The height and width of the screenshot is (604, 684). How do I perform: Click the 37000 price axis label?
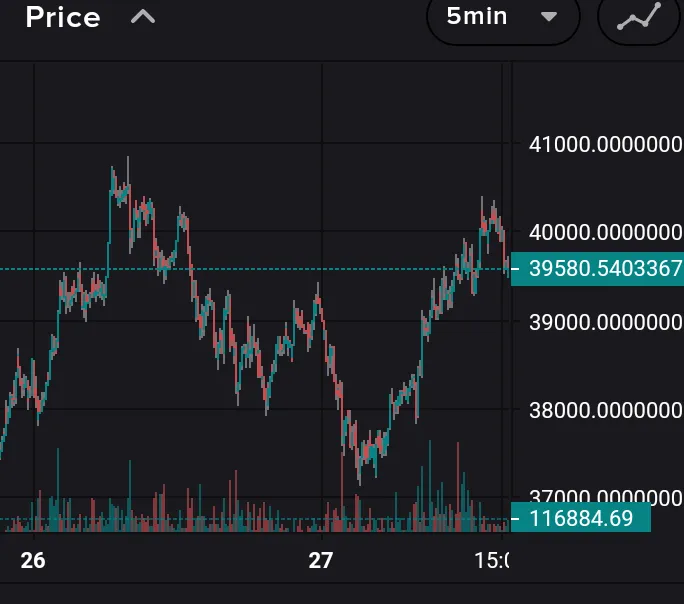pos(605,496)
